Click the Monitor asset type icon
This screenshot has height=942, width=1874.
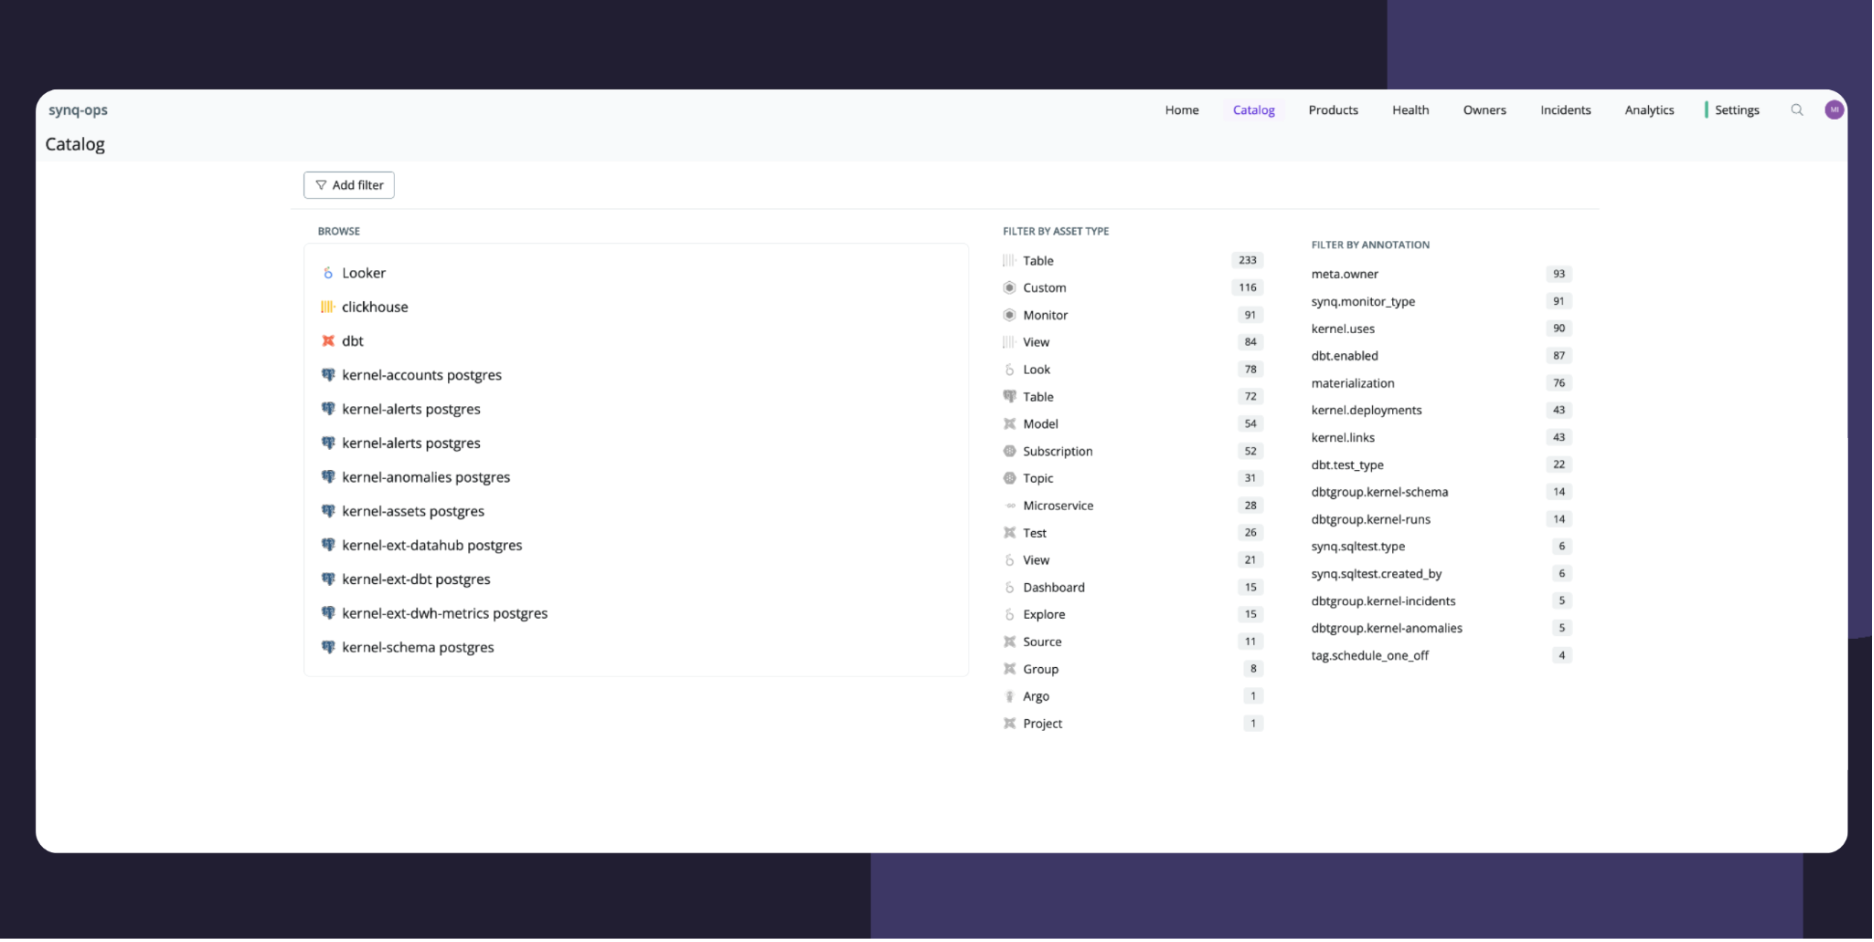pos(1010,315)
